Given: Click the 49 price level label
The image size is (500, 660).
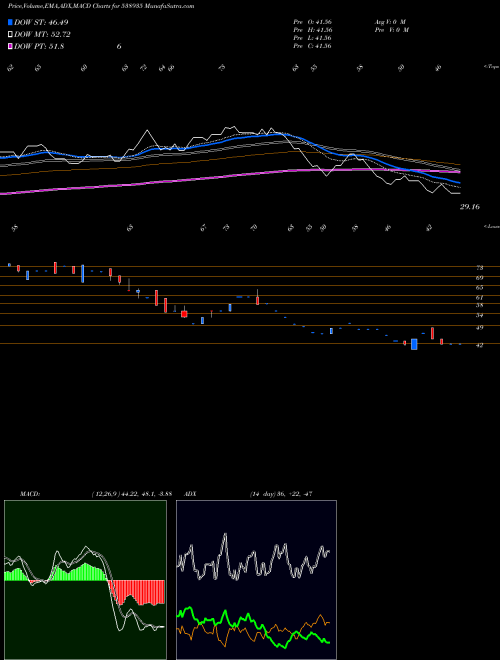Looking at the screenshot, I should coord(479,327).
